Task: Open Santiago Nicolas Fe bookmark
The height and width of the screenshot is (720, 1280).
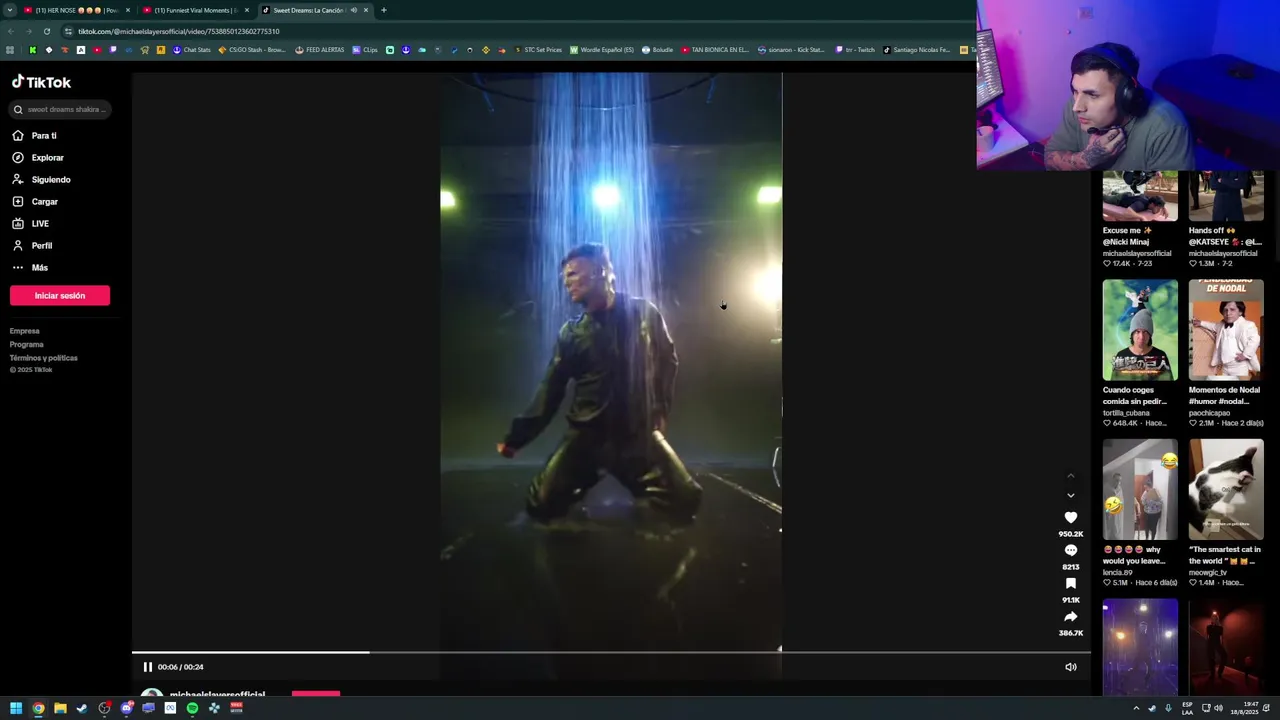Action: 916,50
